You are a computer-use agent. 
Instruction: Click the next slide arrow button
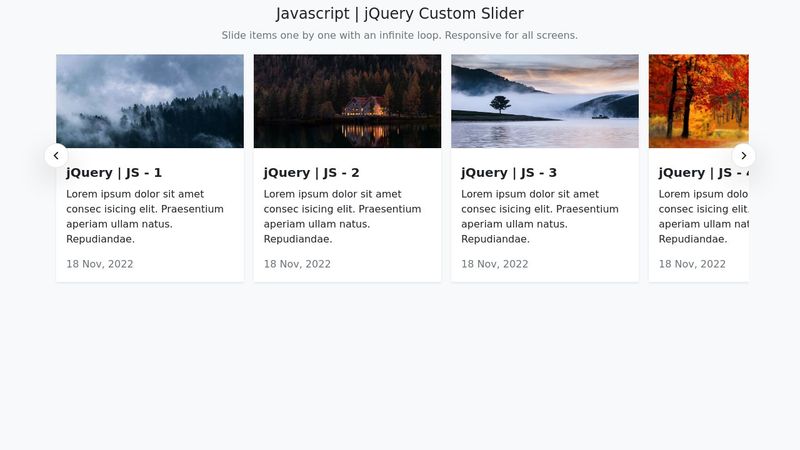coord(743,156)
